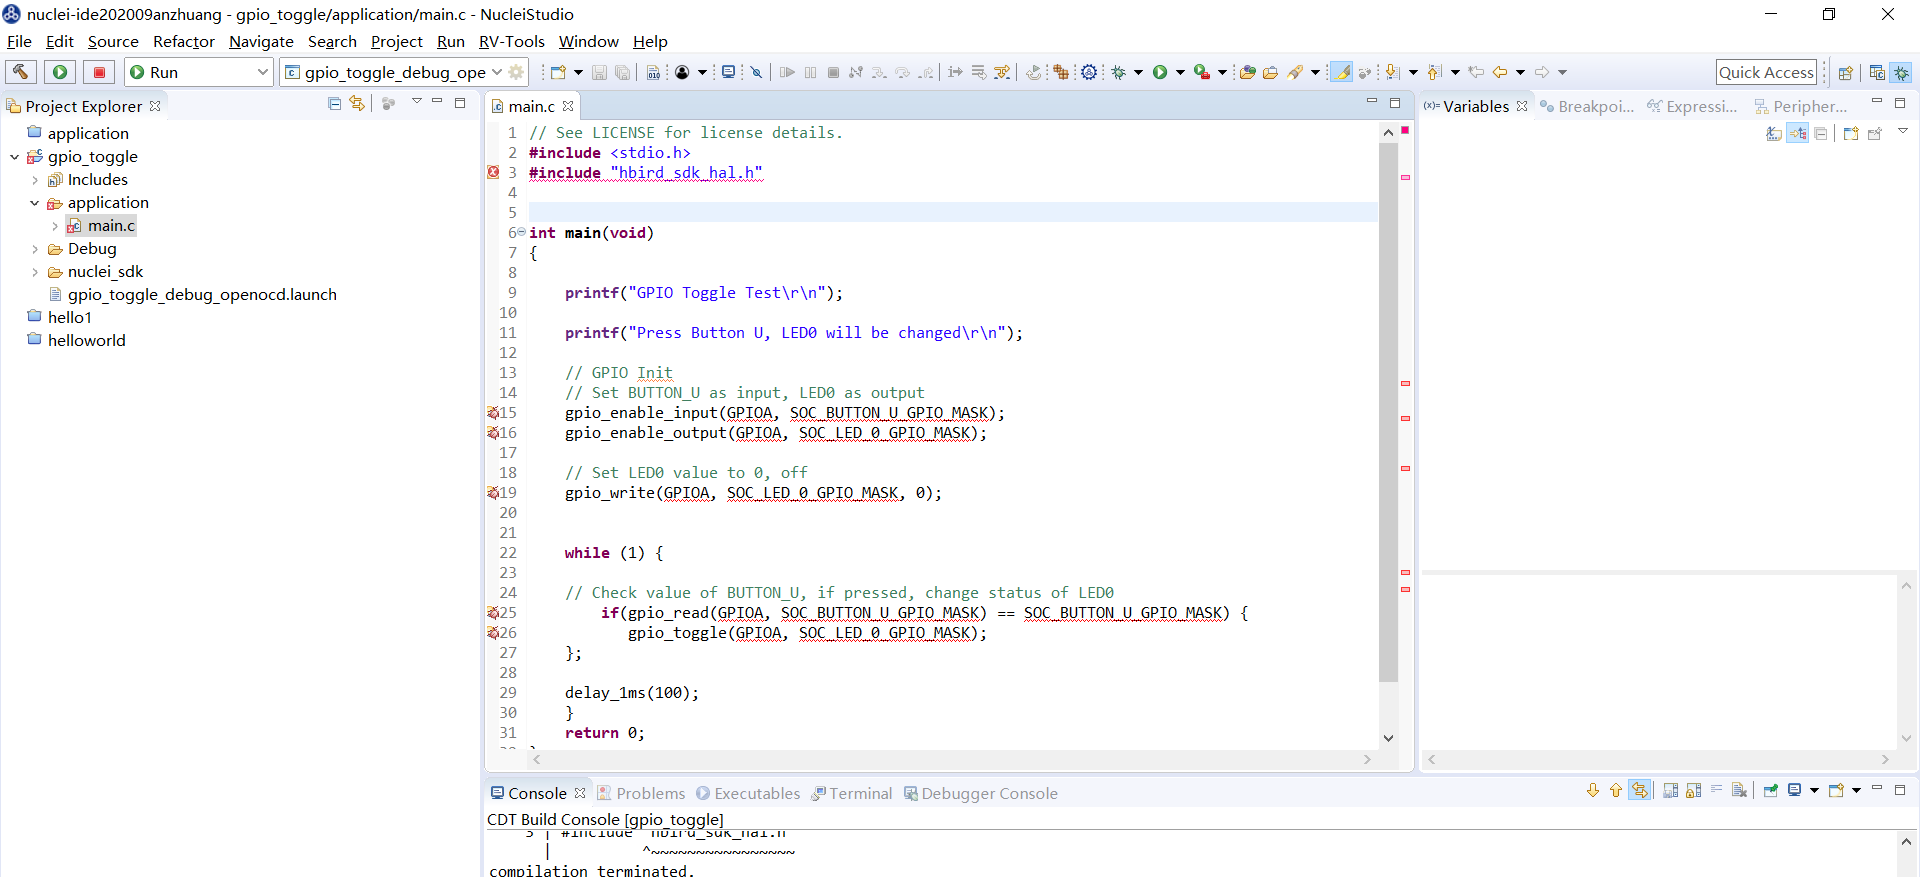Click the green Run icon in main toolbar
The width and height of the screenshot is (1920, 877).
coord(1160,72)
